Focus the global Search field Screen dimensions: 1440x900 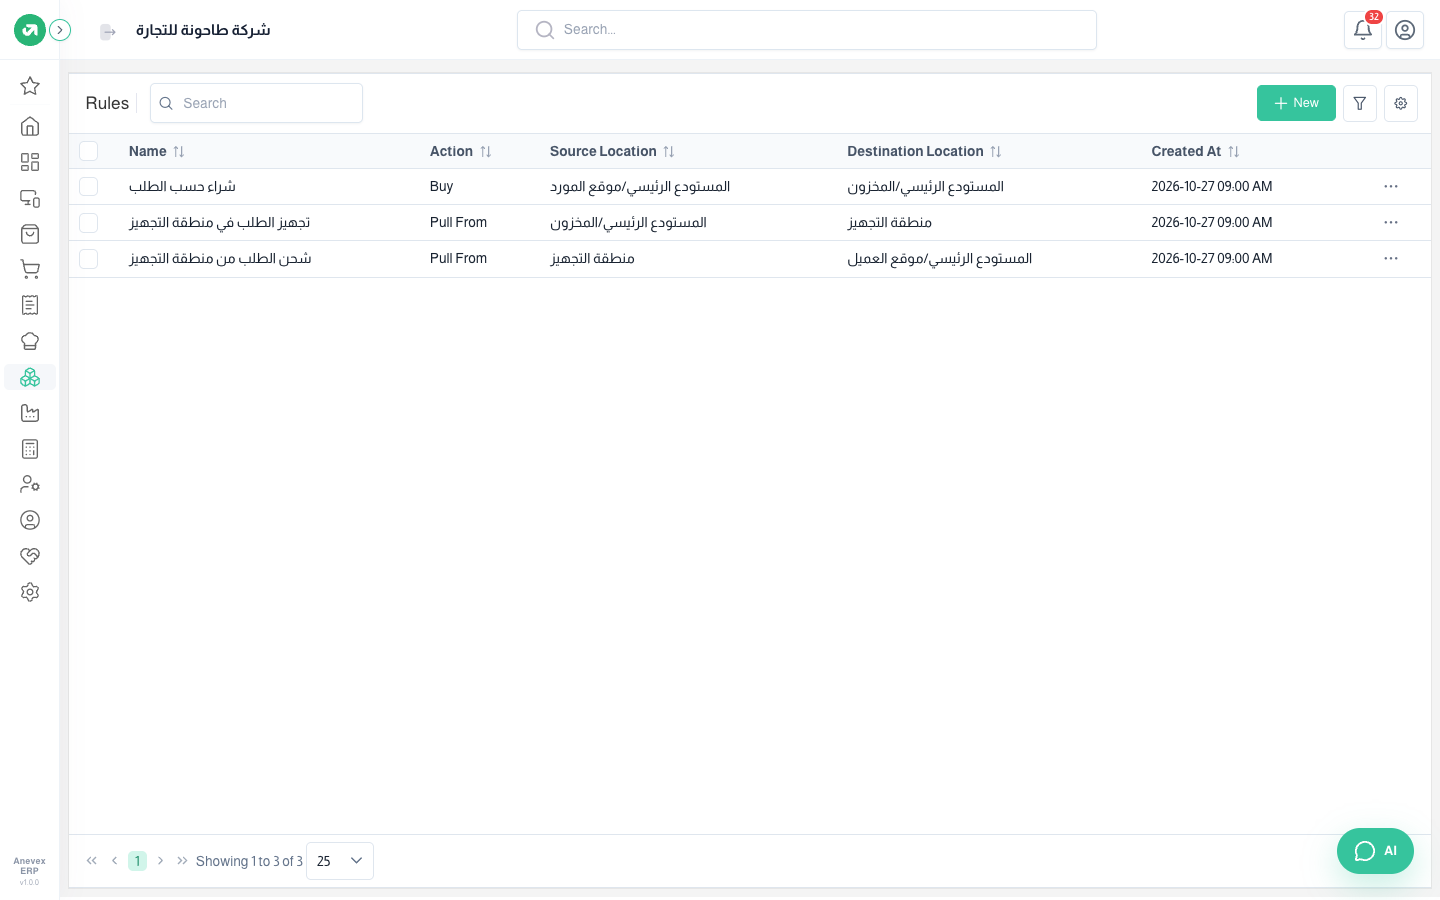click(x=807, y=30)
